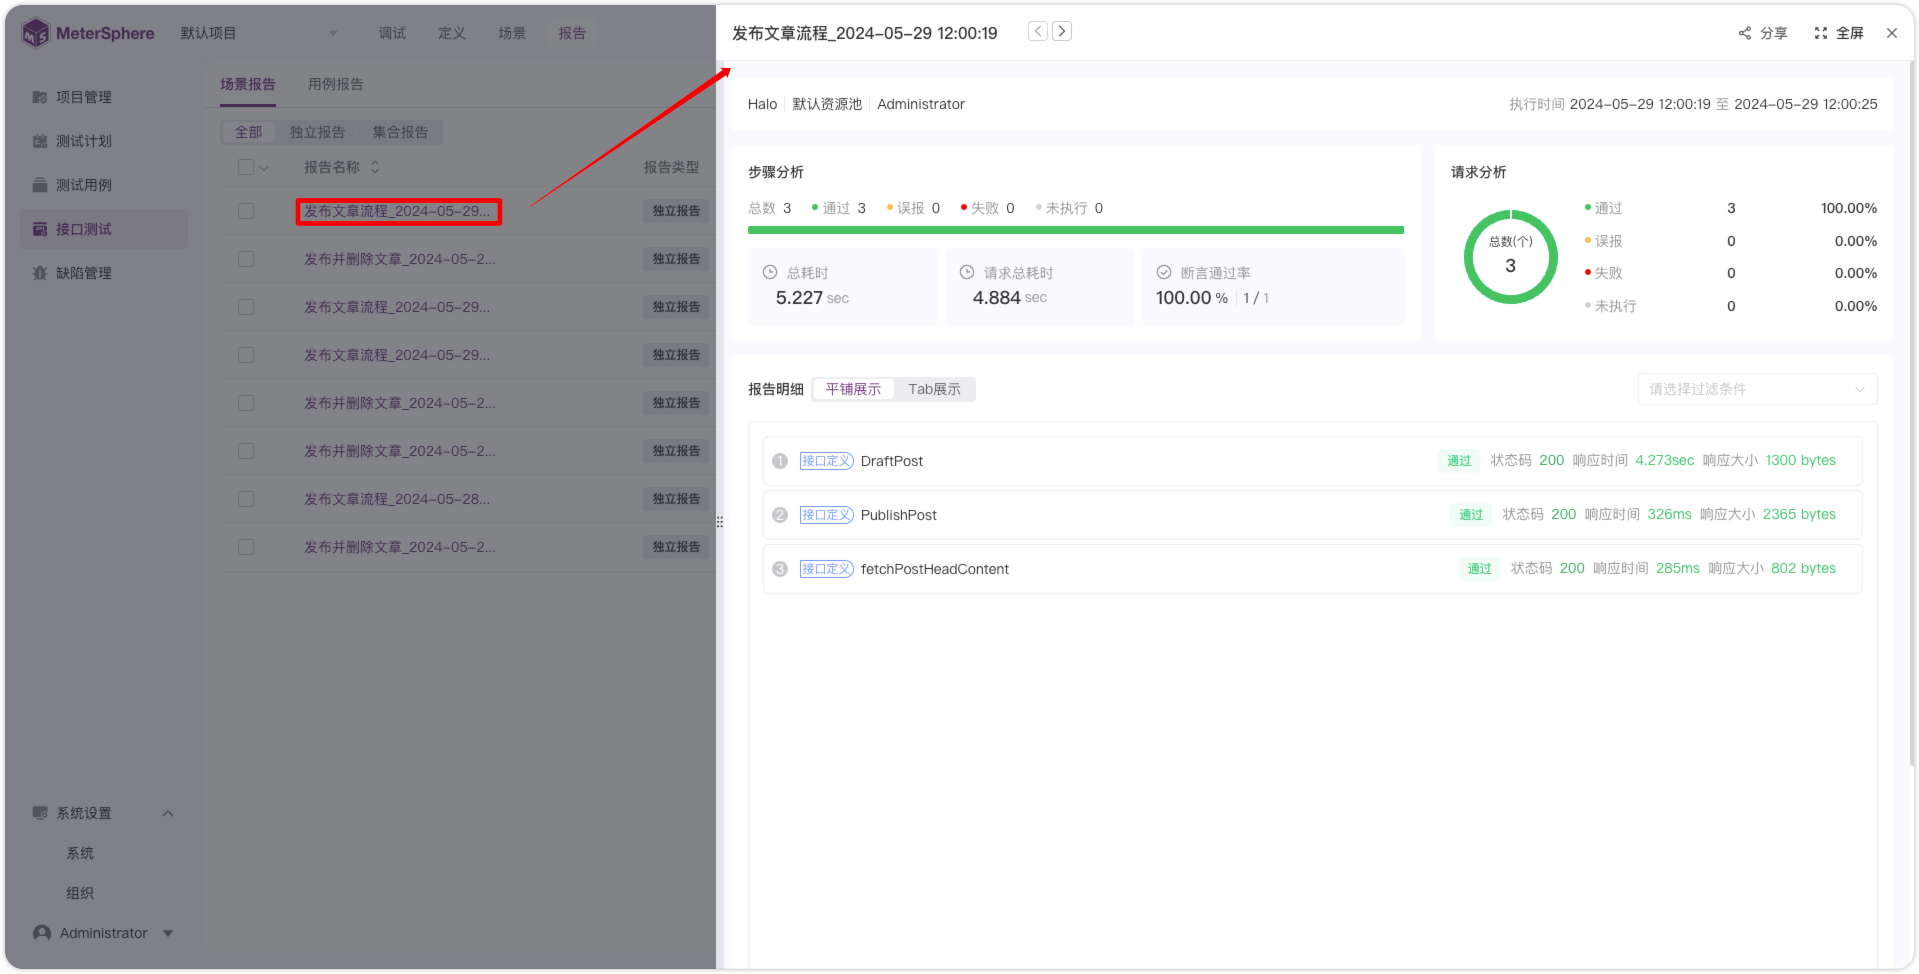Open the Administrator user menu arrow
Image resolution: width=1919 pixels, height=974 pixels.
[168, 933]
